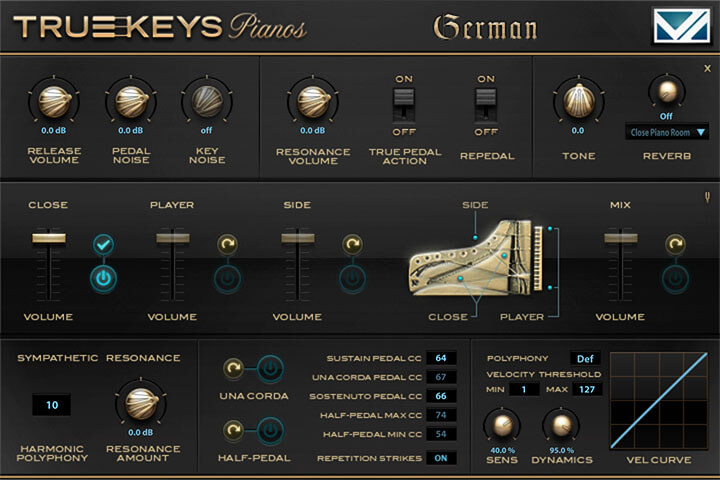Toggle Repetition Strikes ON field
The width and height of the screenshot is (720, 480).
pyautogui.click(x=441, y=458)
